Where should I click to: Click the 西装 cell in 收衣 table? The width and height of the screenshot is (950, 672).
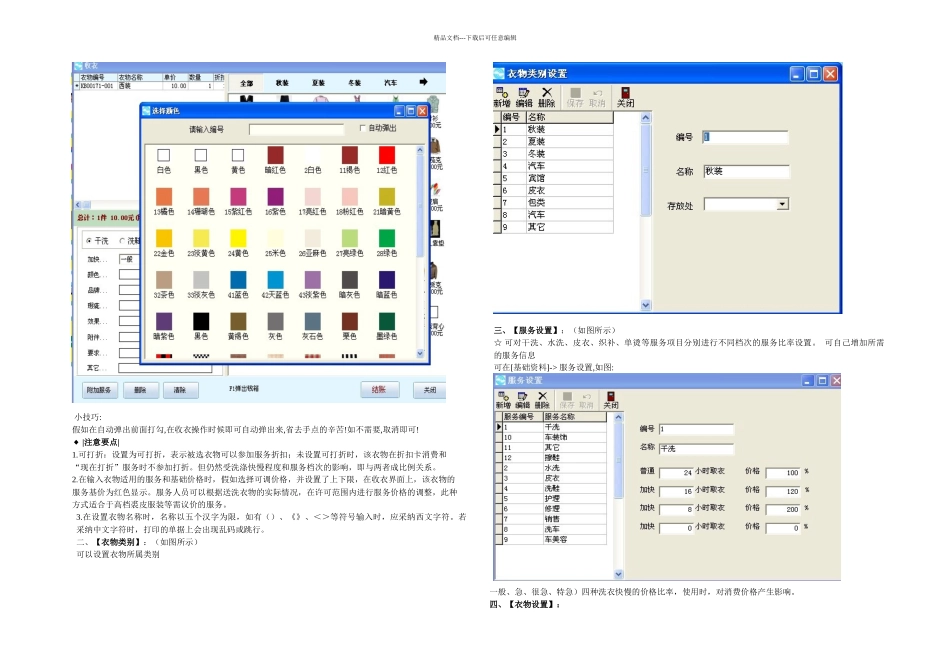[x=139, y=86]
